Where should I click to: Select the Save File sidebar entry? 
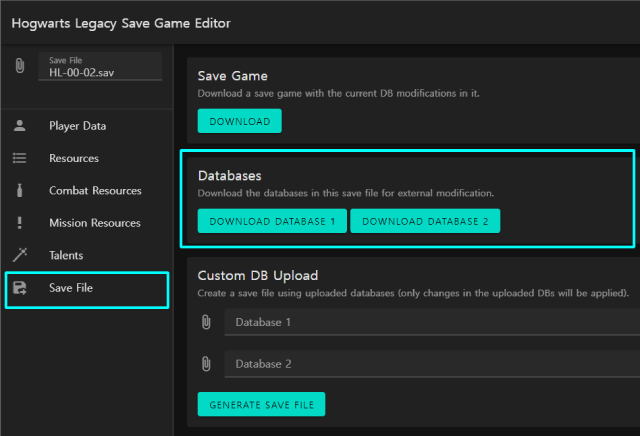tap(87, 290)
